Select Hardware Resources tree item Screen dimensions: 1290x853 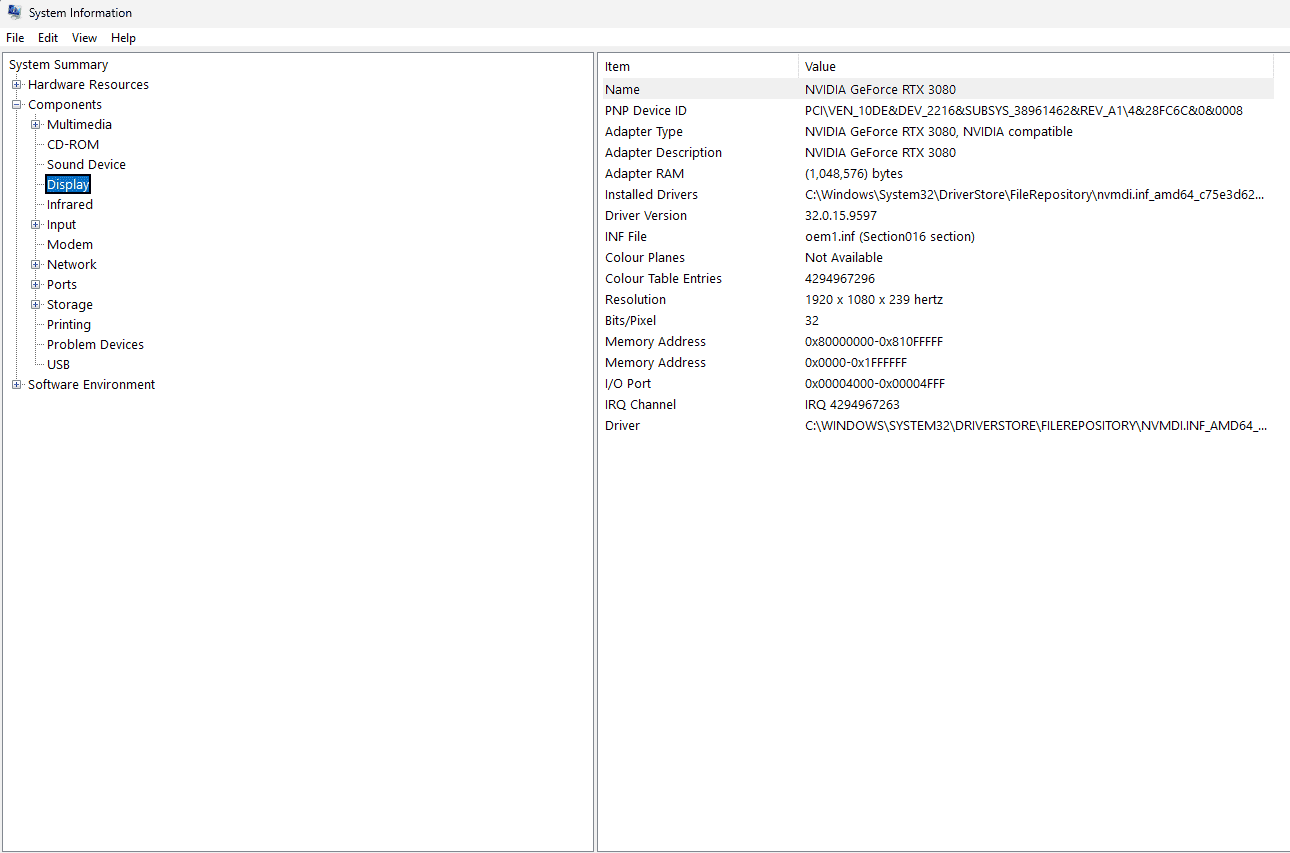[x=88, y=85]
